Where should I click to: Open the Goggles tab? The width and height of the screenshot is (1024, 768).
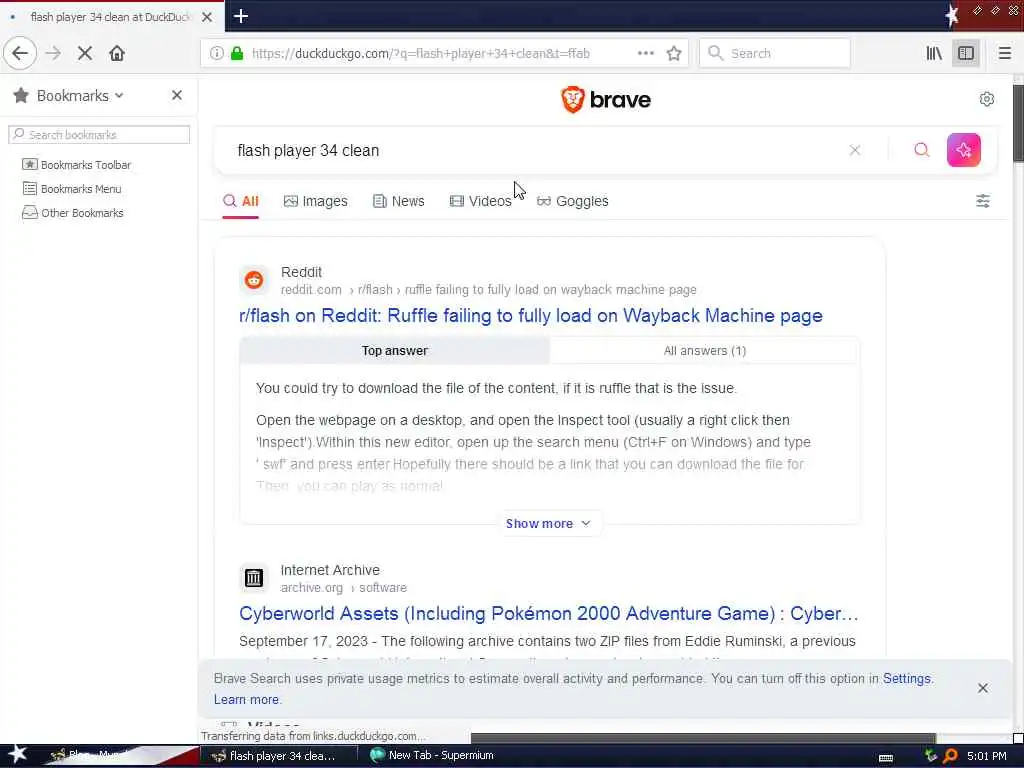572,201
